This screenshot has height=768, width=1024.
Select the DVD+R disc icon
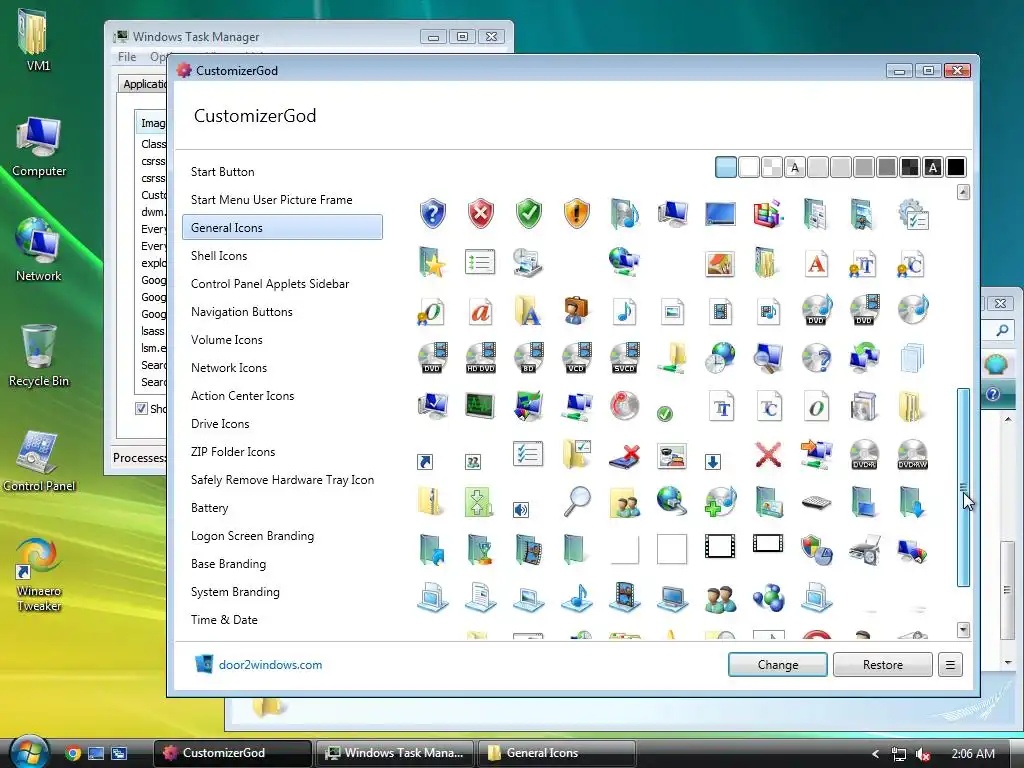[864, 455]
